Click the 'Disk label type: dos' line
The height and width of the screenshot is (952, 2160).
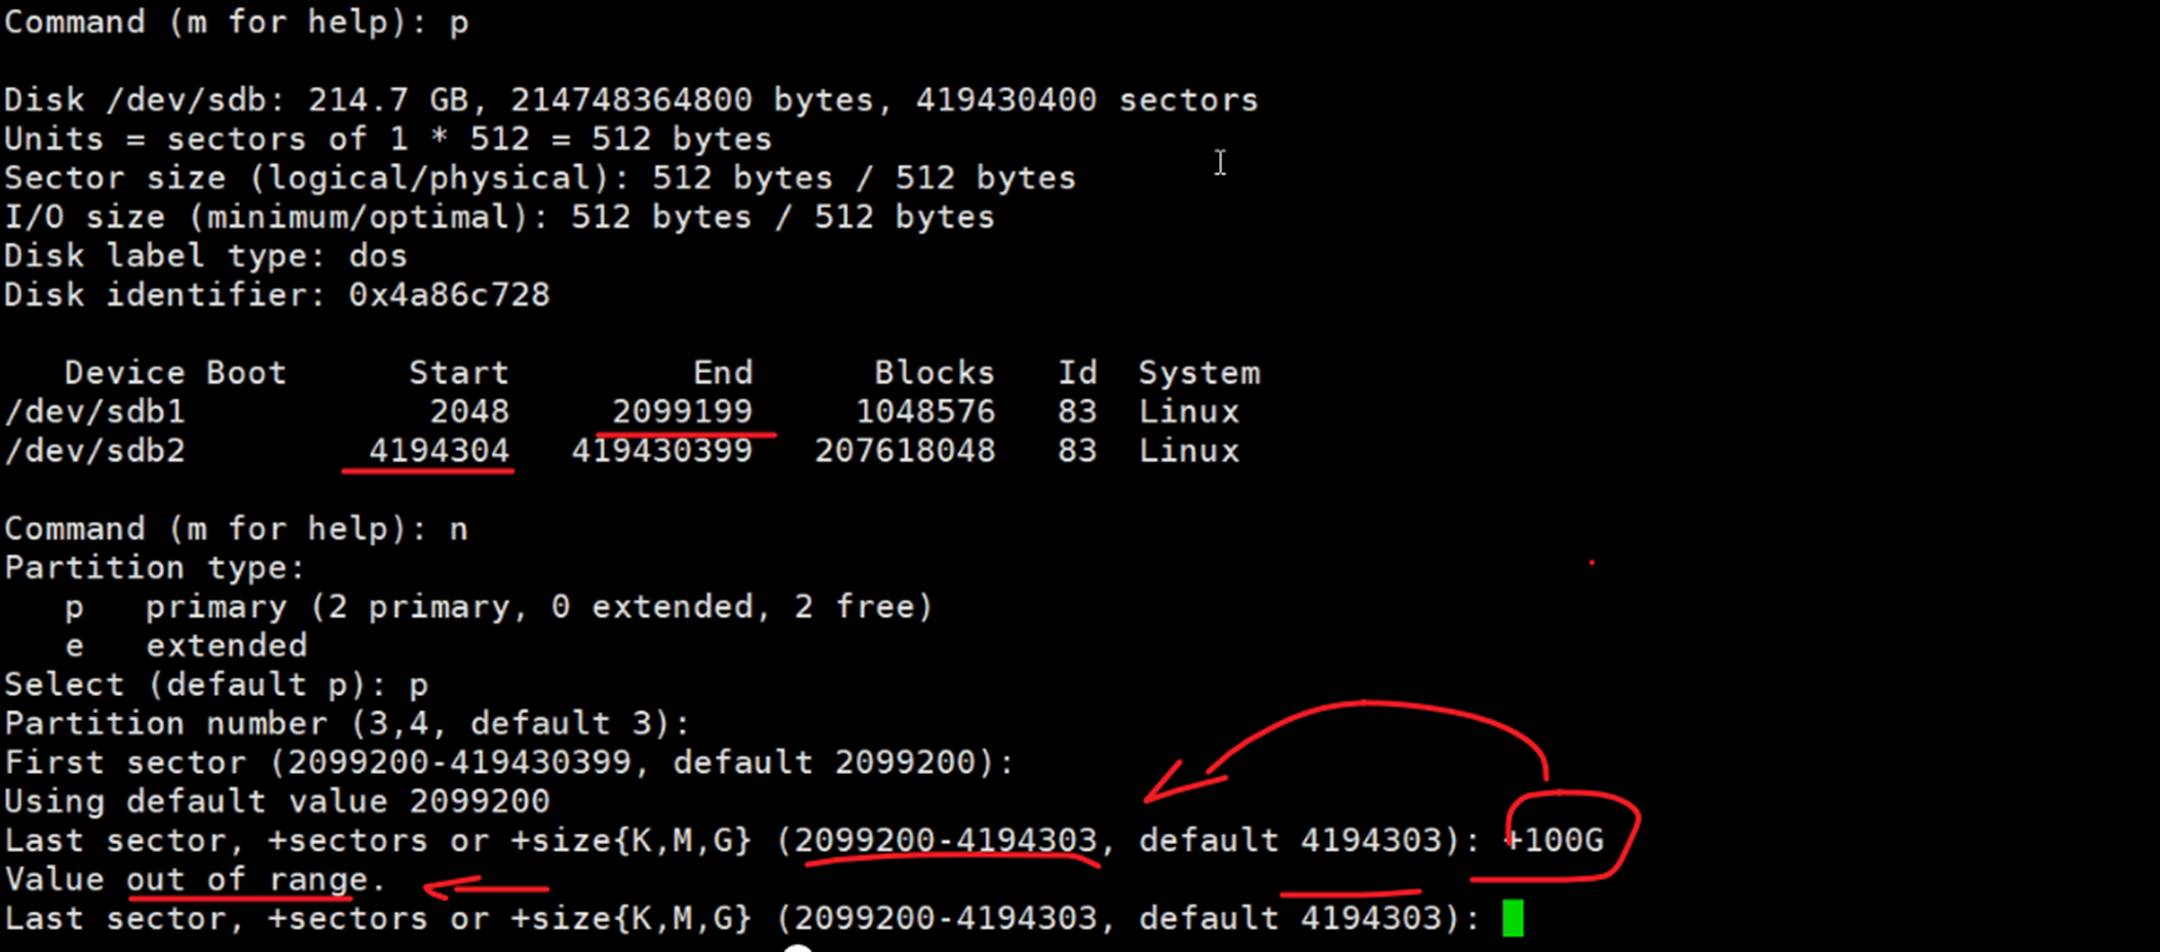[x=206, y=256]
